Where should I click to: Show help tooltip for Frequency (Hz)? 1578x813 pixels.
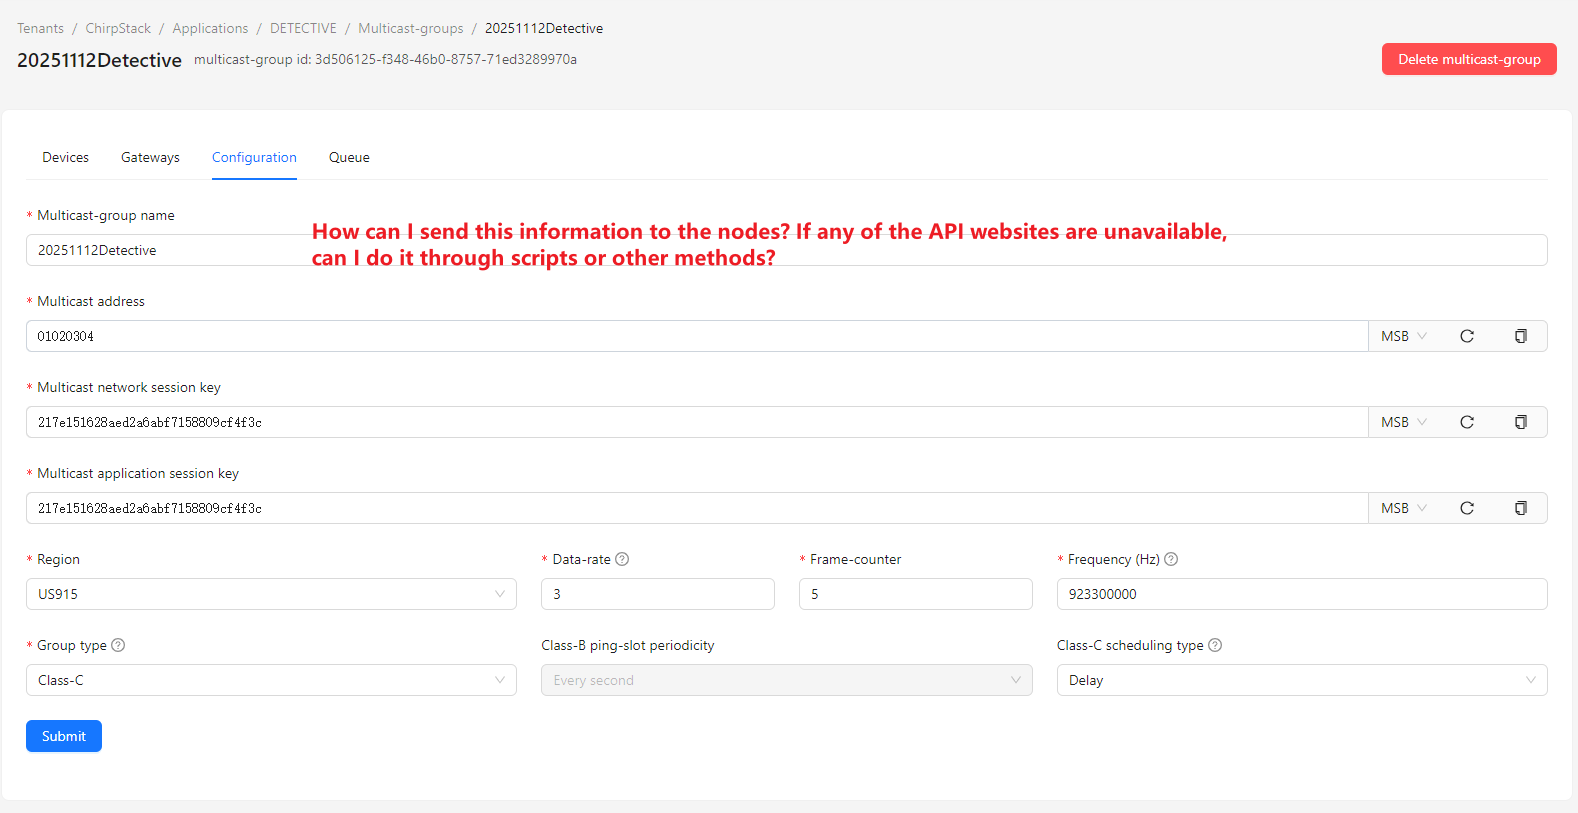(x=1171, y=559)
